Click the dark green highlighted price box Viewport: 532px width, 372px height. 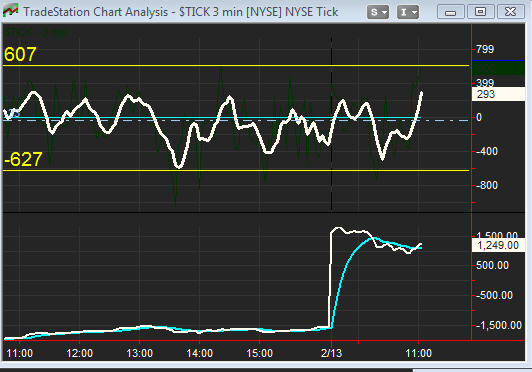(498, 68)
